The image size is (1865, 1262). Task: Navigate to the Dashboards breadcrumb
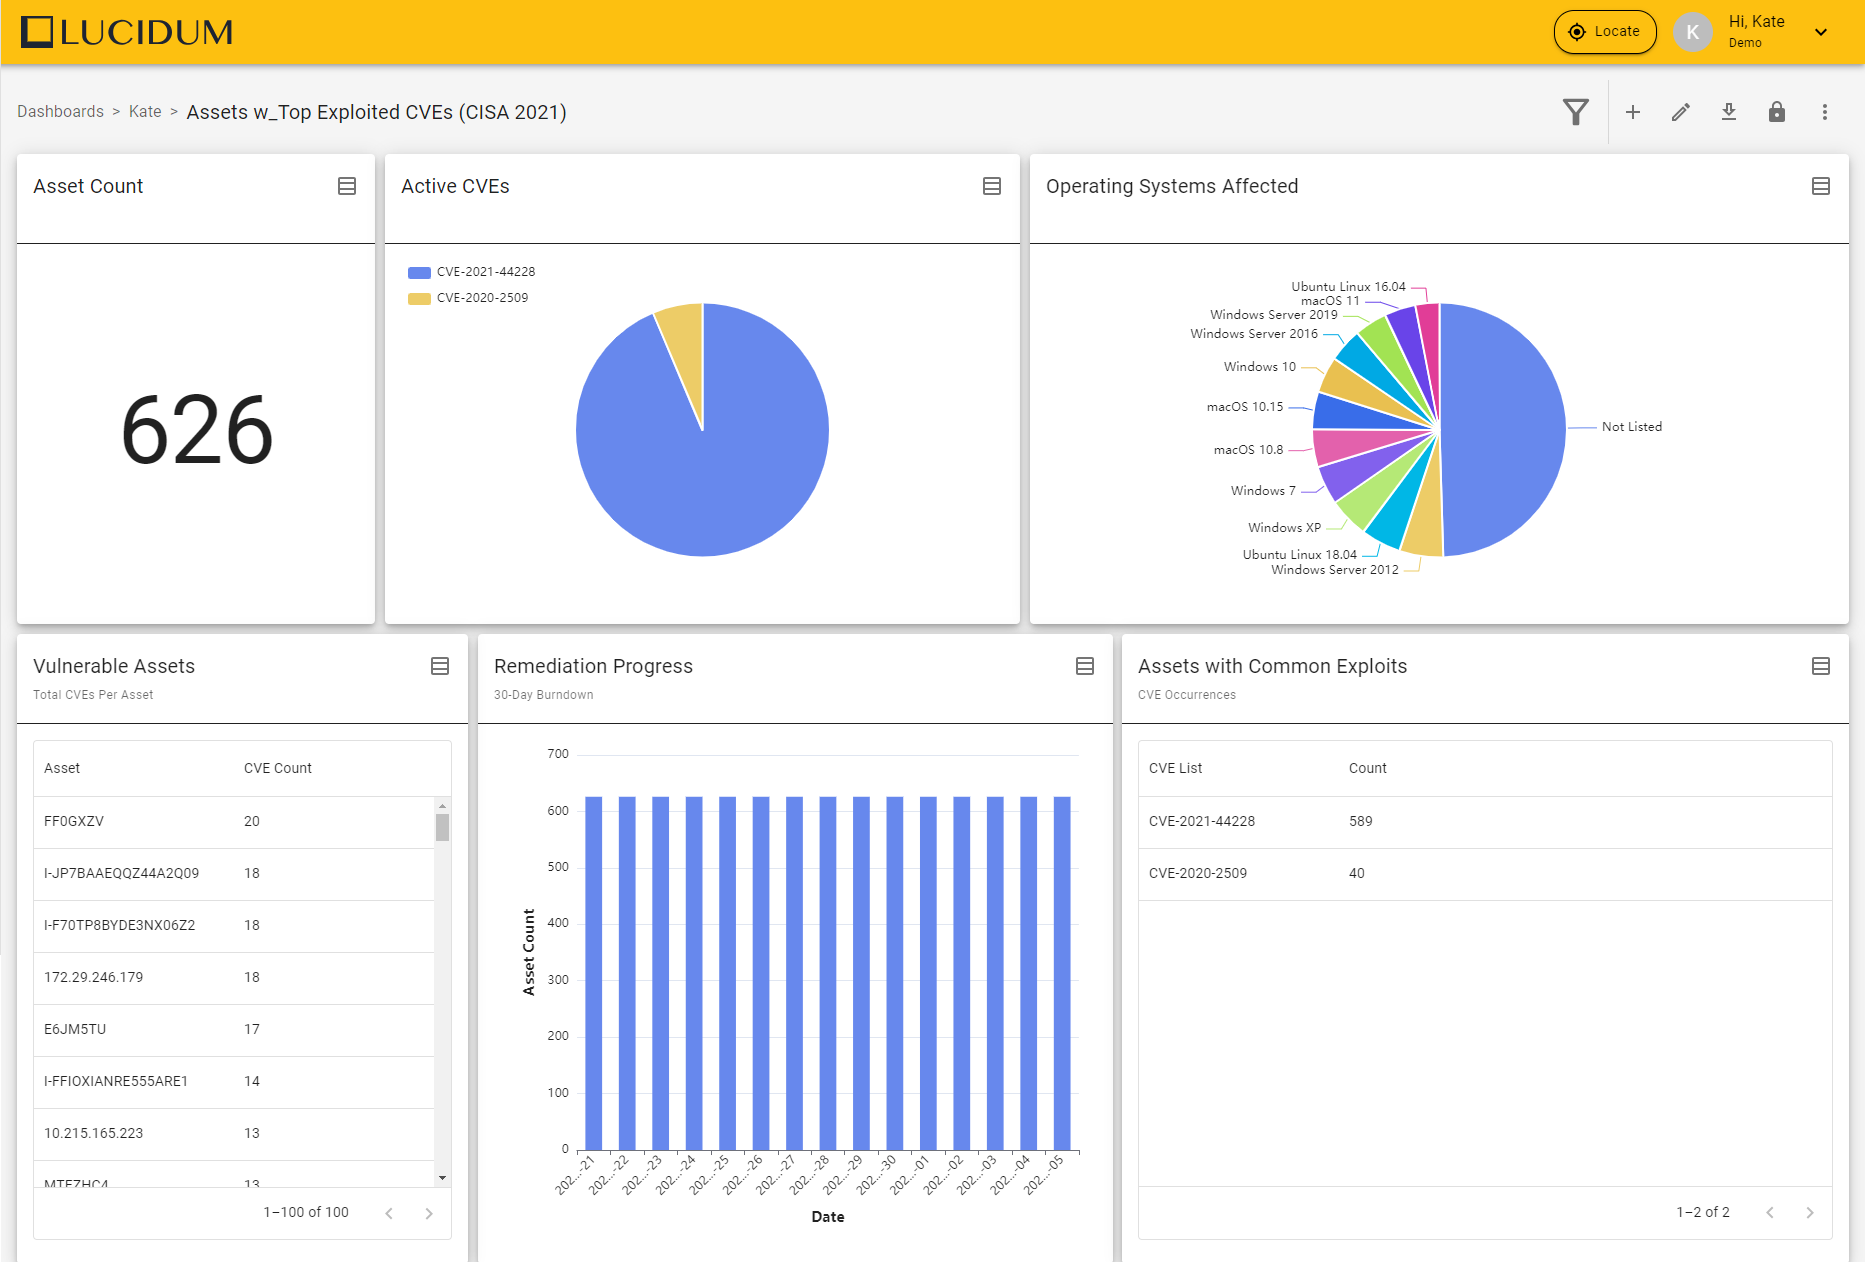60,111
